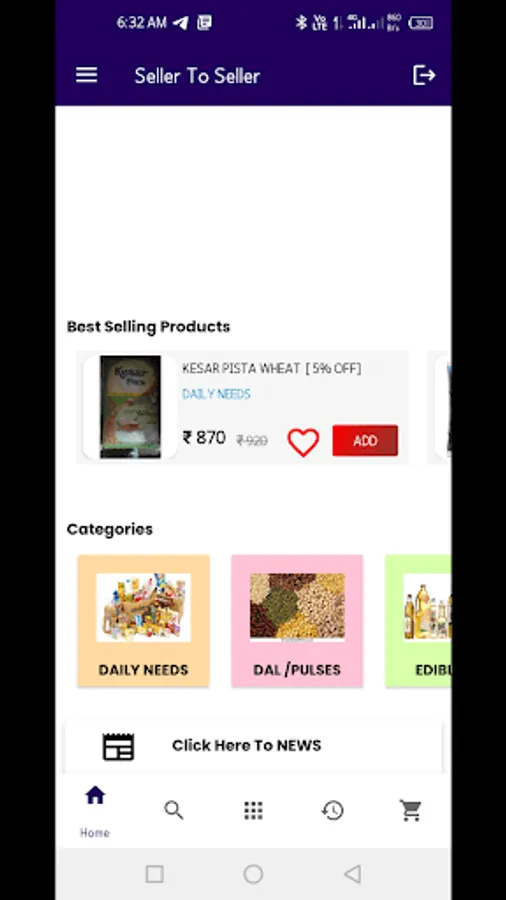The height and width of the screenshot is (900, 506).
Task: Open the Kesar Pista Wheat product image
Action: click(130, 407)
